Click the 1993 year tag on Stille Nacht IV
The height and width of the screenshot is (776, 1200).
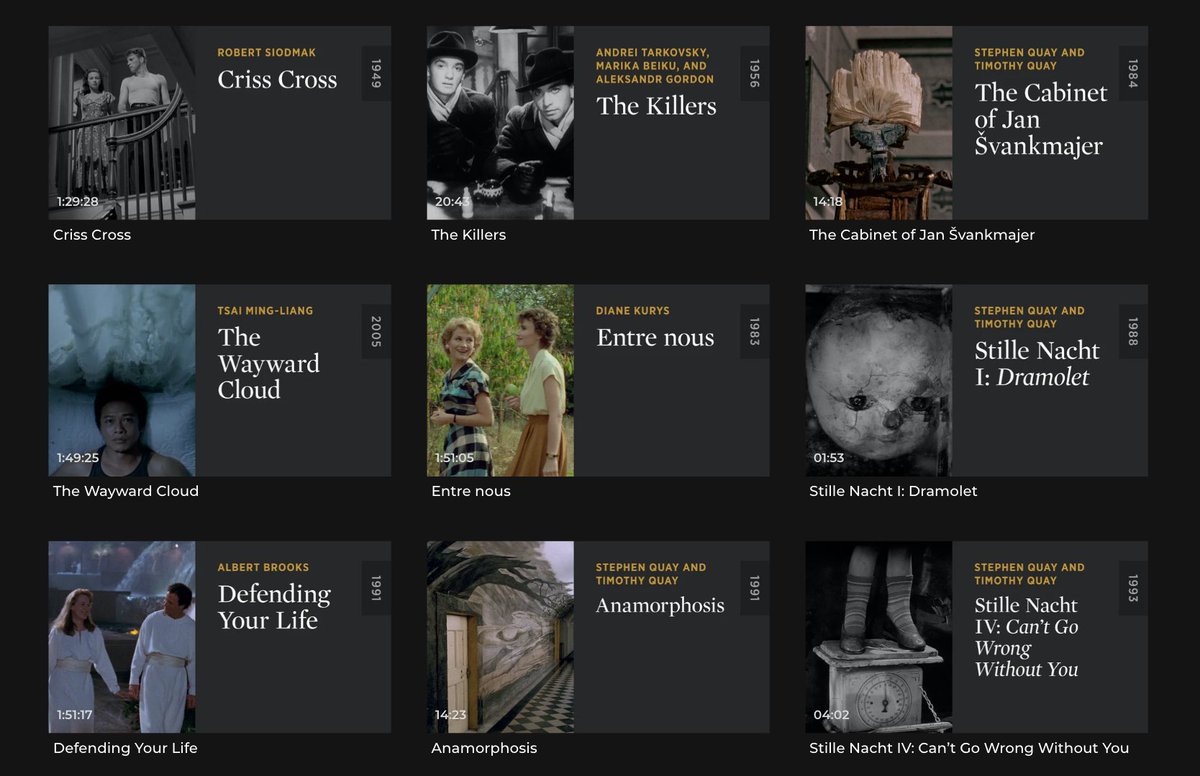[x=1133, y=588]
